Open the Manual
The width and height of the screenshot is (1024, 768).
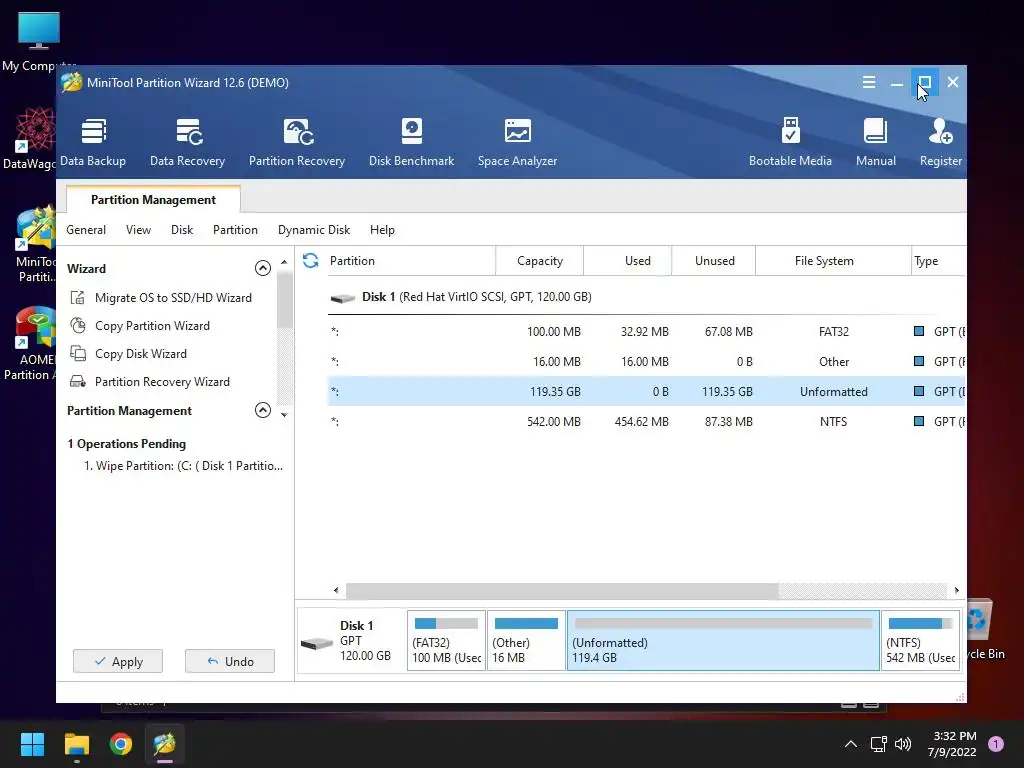point(876,142)
